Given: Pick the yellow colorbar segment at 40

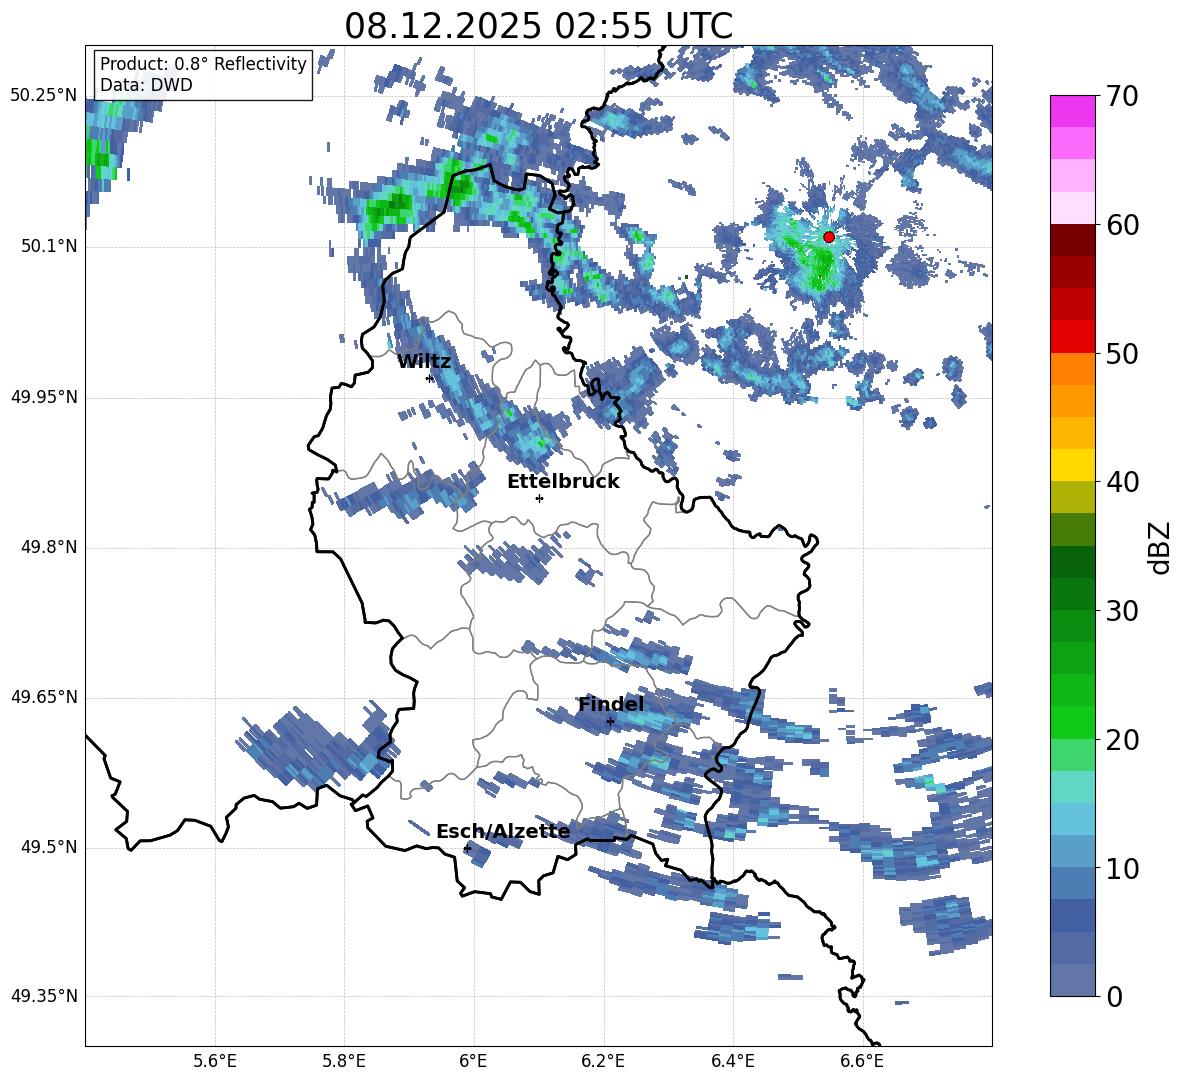Looking at the screenshot, I should click(1072, 465).
